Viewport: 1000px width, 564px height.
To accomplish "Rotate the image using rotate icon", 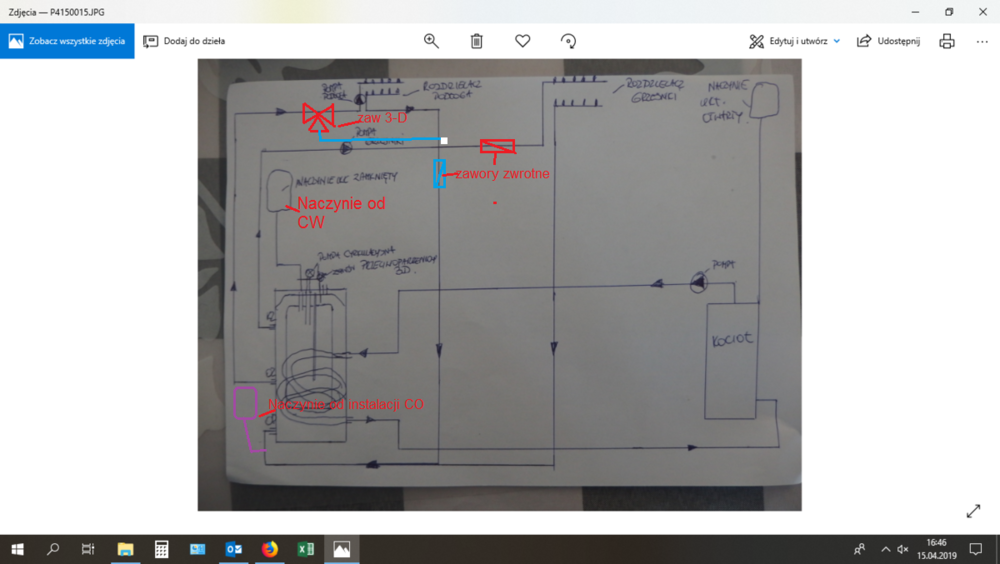I will [x=568, y=41].
